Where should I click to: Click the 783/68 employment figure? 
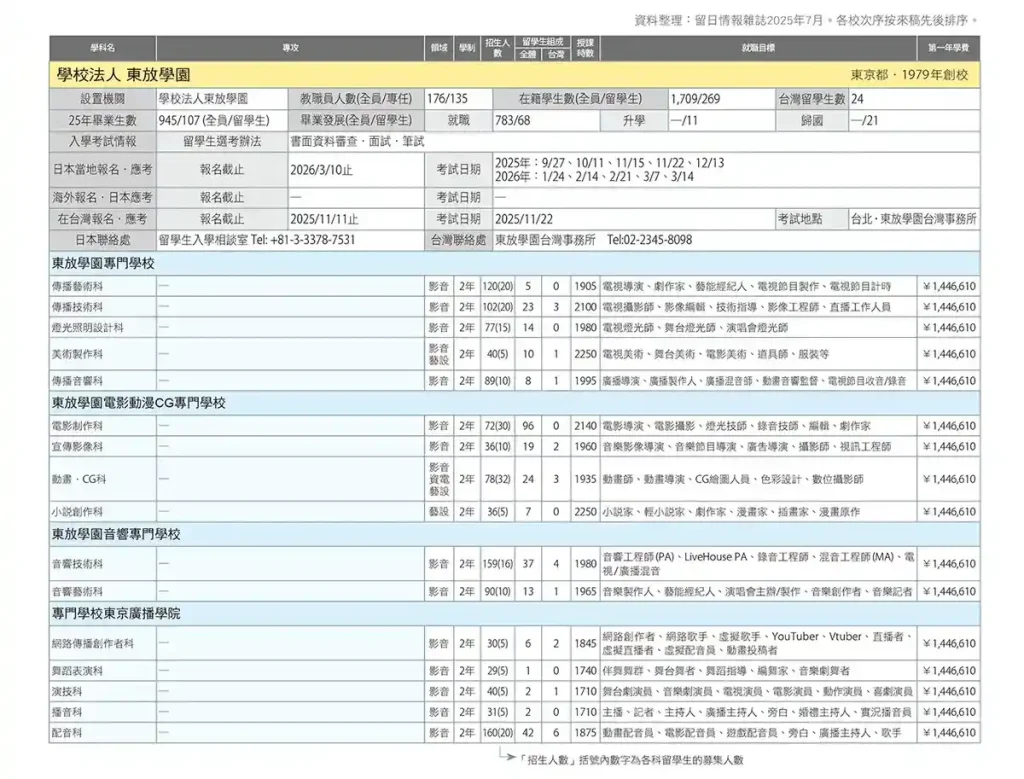point(513,121)
